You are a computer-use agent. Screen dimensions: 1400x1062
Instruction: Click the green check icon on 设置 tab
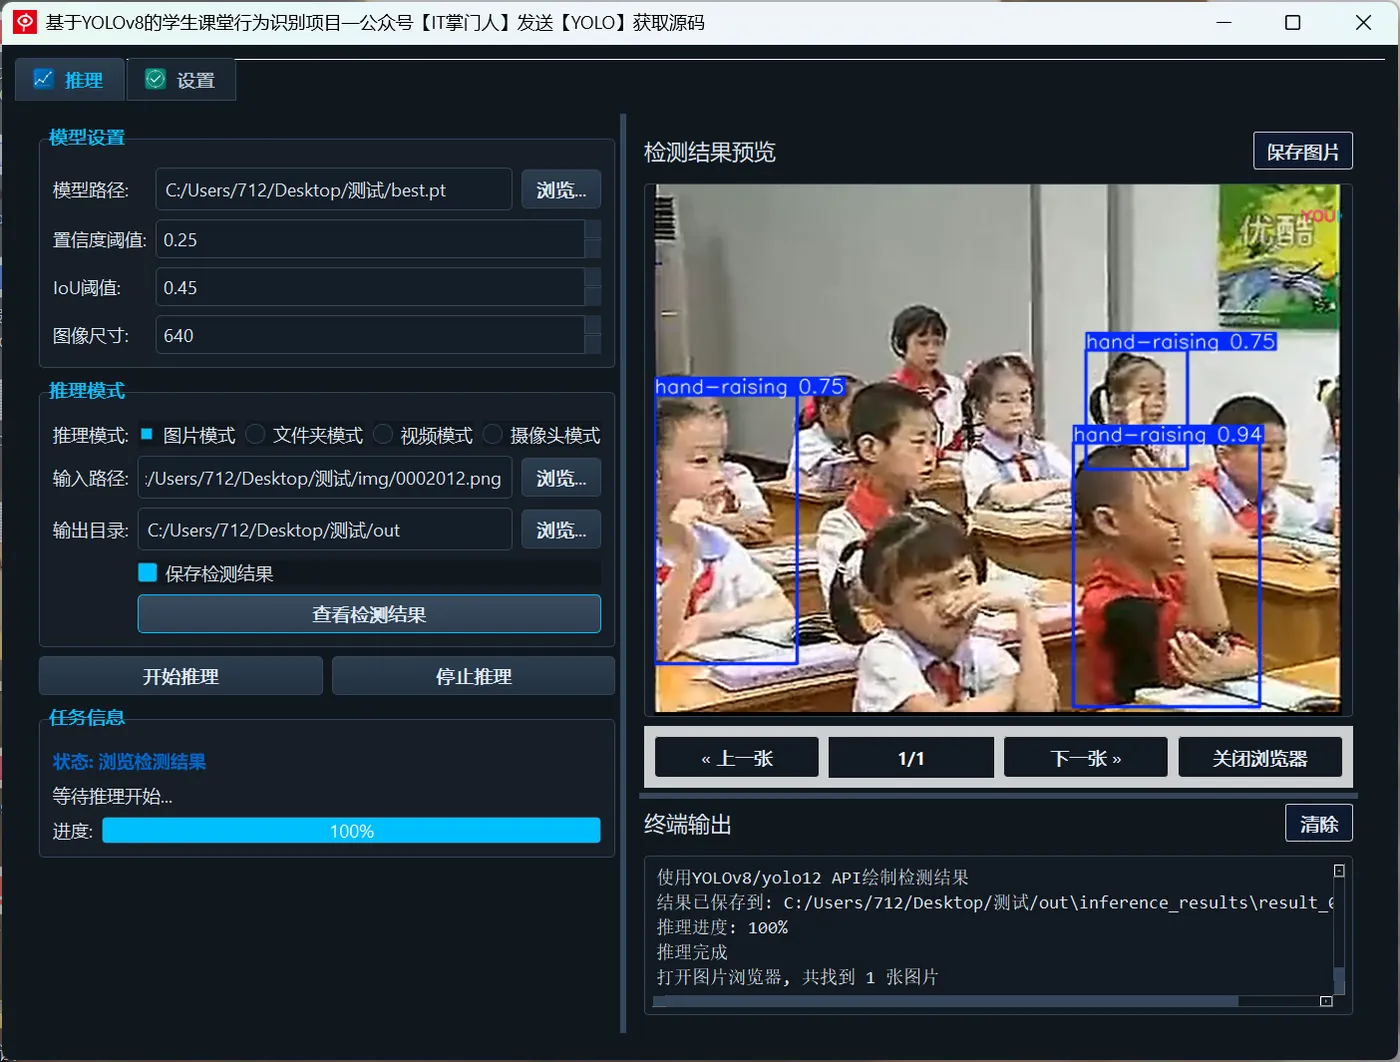(155, 79)
